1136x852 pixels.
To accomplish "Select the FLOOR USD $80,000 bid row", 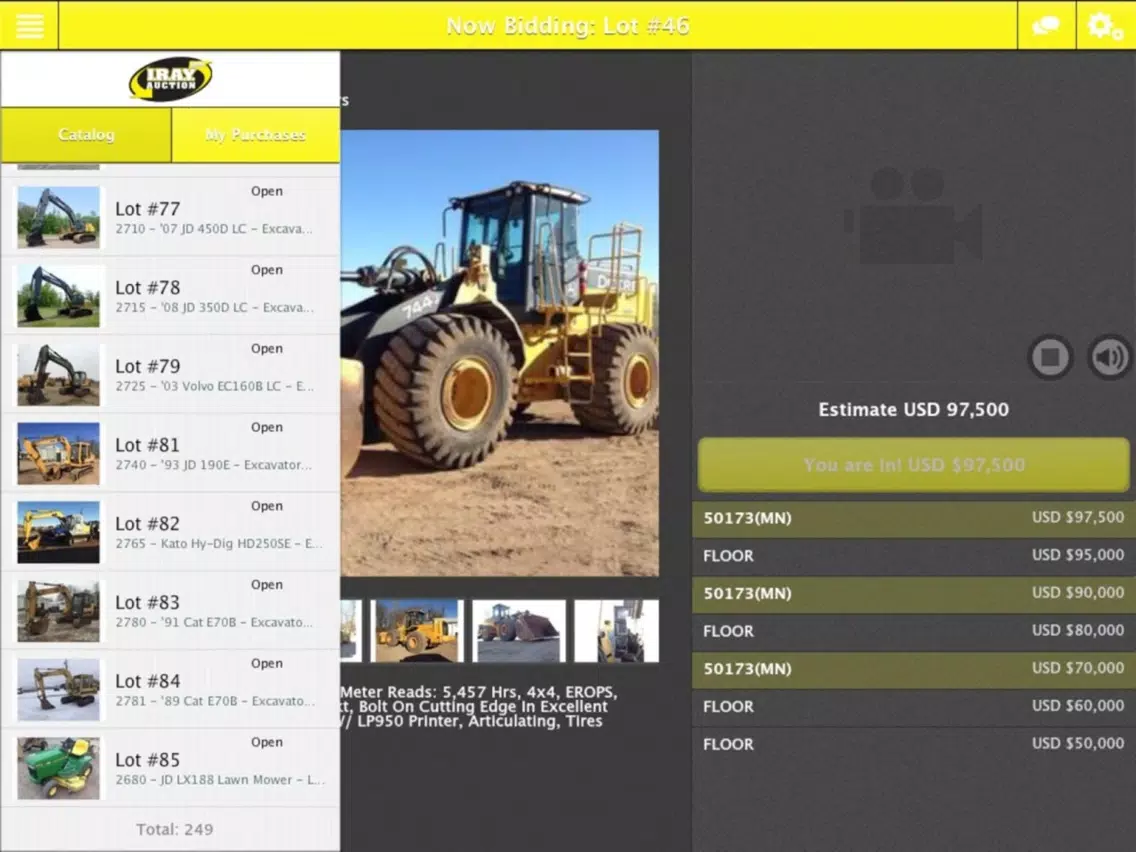I will 914,631.
